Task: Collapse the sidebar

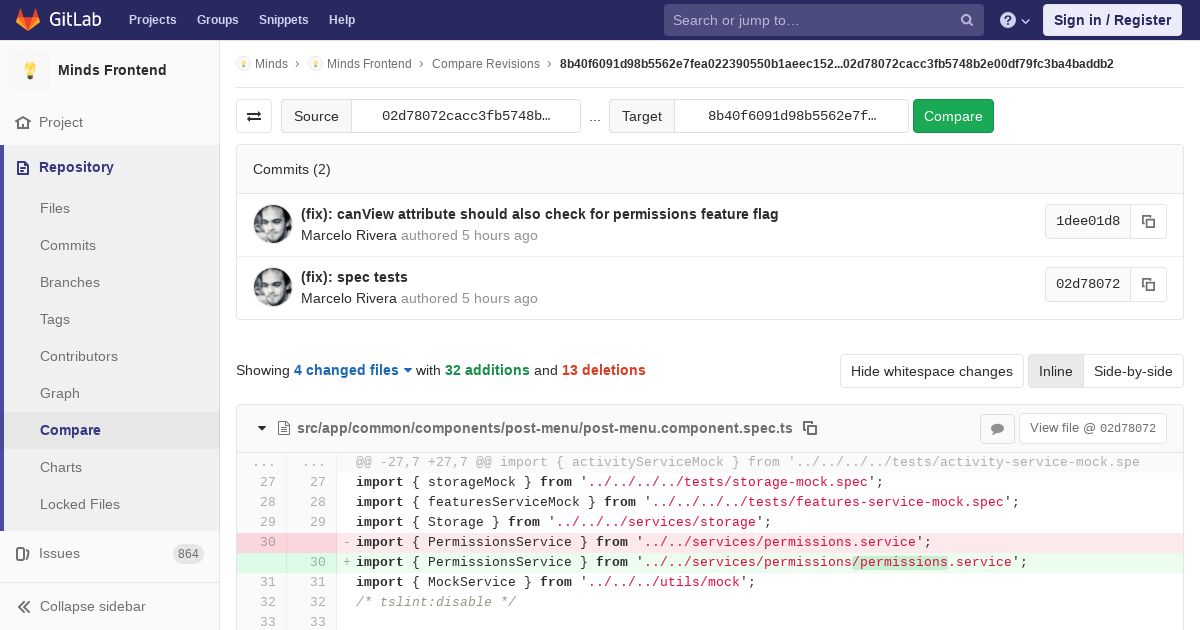Action: [92, 606]
